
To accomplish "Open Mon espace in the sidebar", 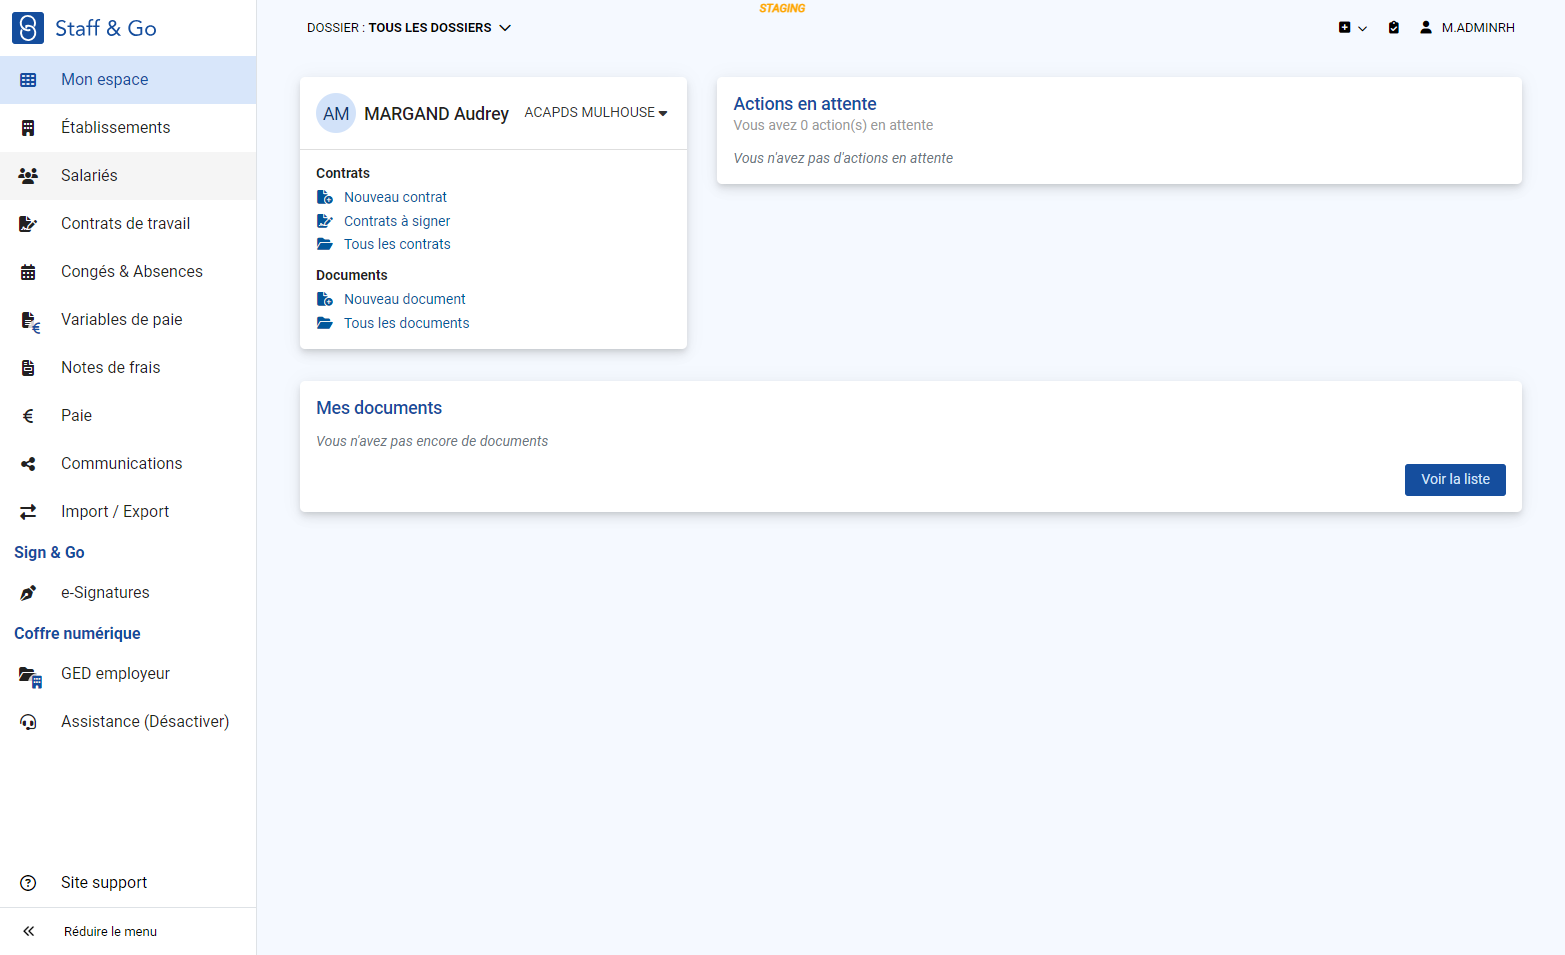I will pyautogui.click(x=128, y=80).
